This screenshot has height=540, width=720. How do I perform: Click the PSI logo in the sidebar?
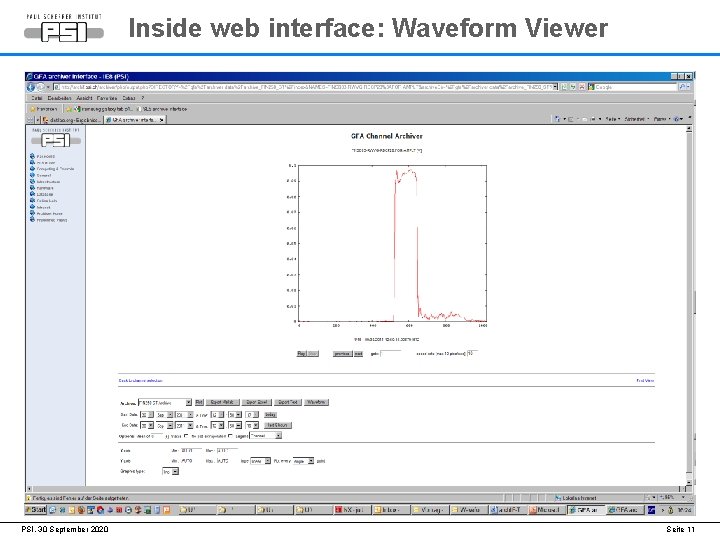[x=56, y=140]
